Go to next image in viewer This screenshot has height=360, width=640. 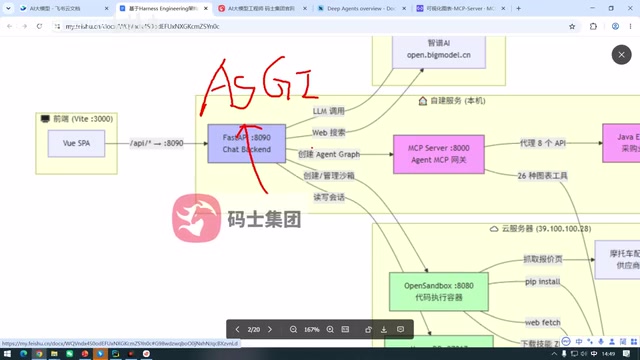tap(270, 329)
